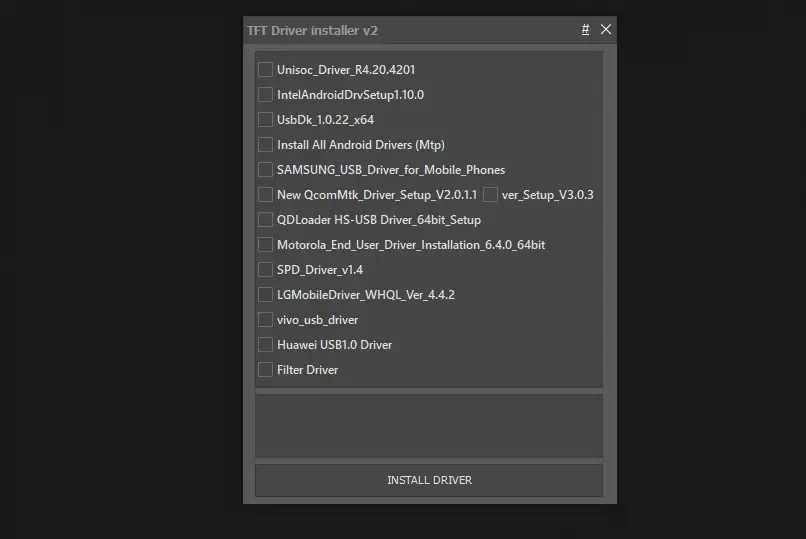This screenshot has width=806, height=539.
Task: Enable QDLoader HS-USB Driver_64bit_Setup checkbox
Action: point(265,219)
